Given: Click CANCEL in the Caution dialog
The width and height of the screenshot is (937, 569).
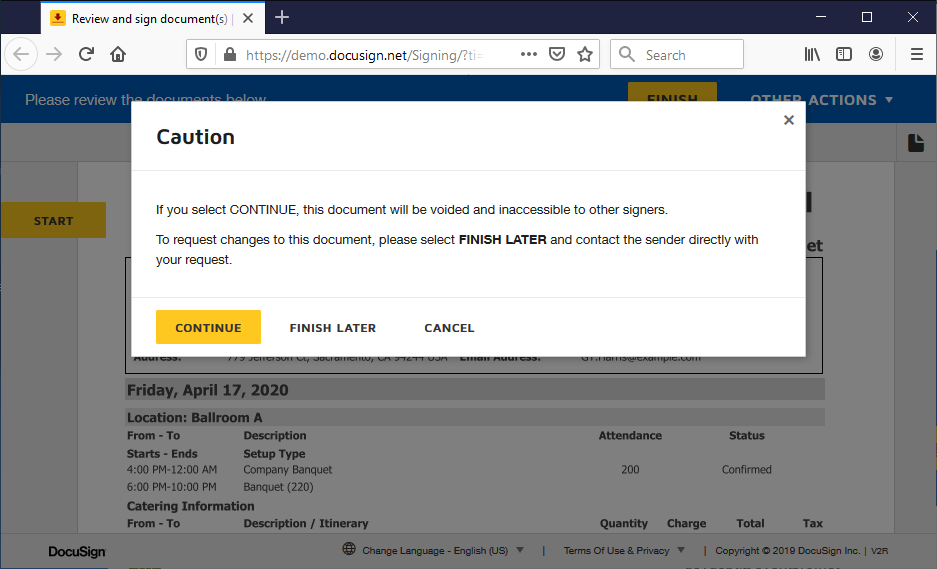Looking at the screenshot, I should [x=449, y=328].
